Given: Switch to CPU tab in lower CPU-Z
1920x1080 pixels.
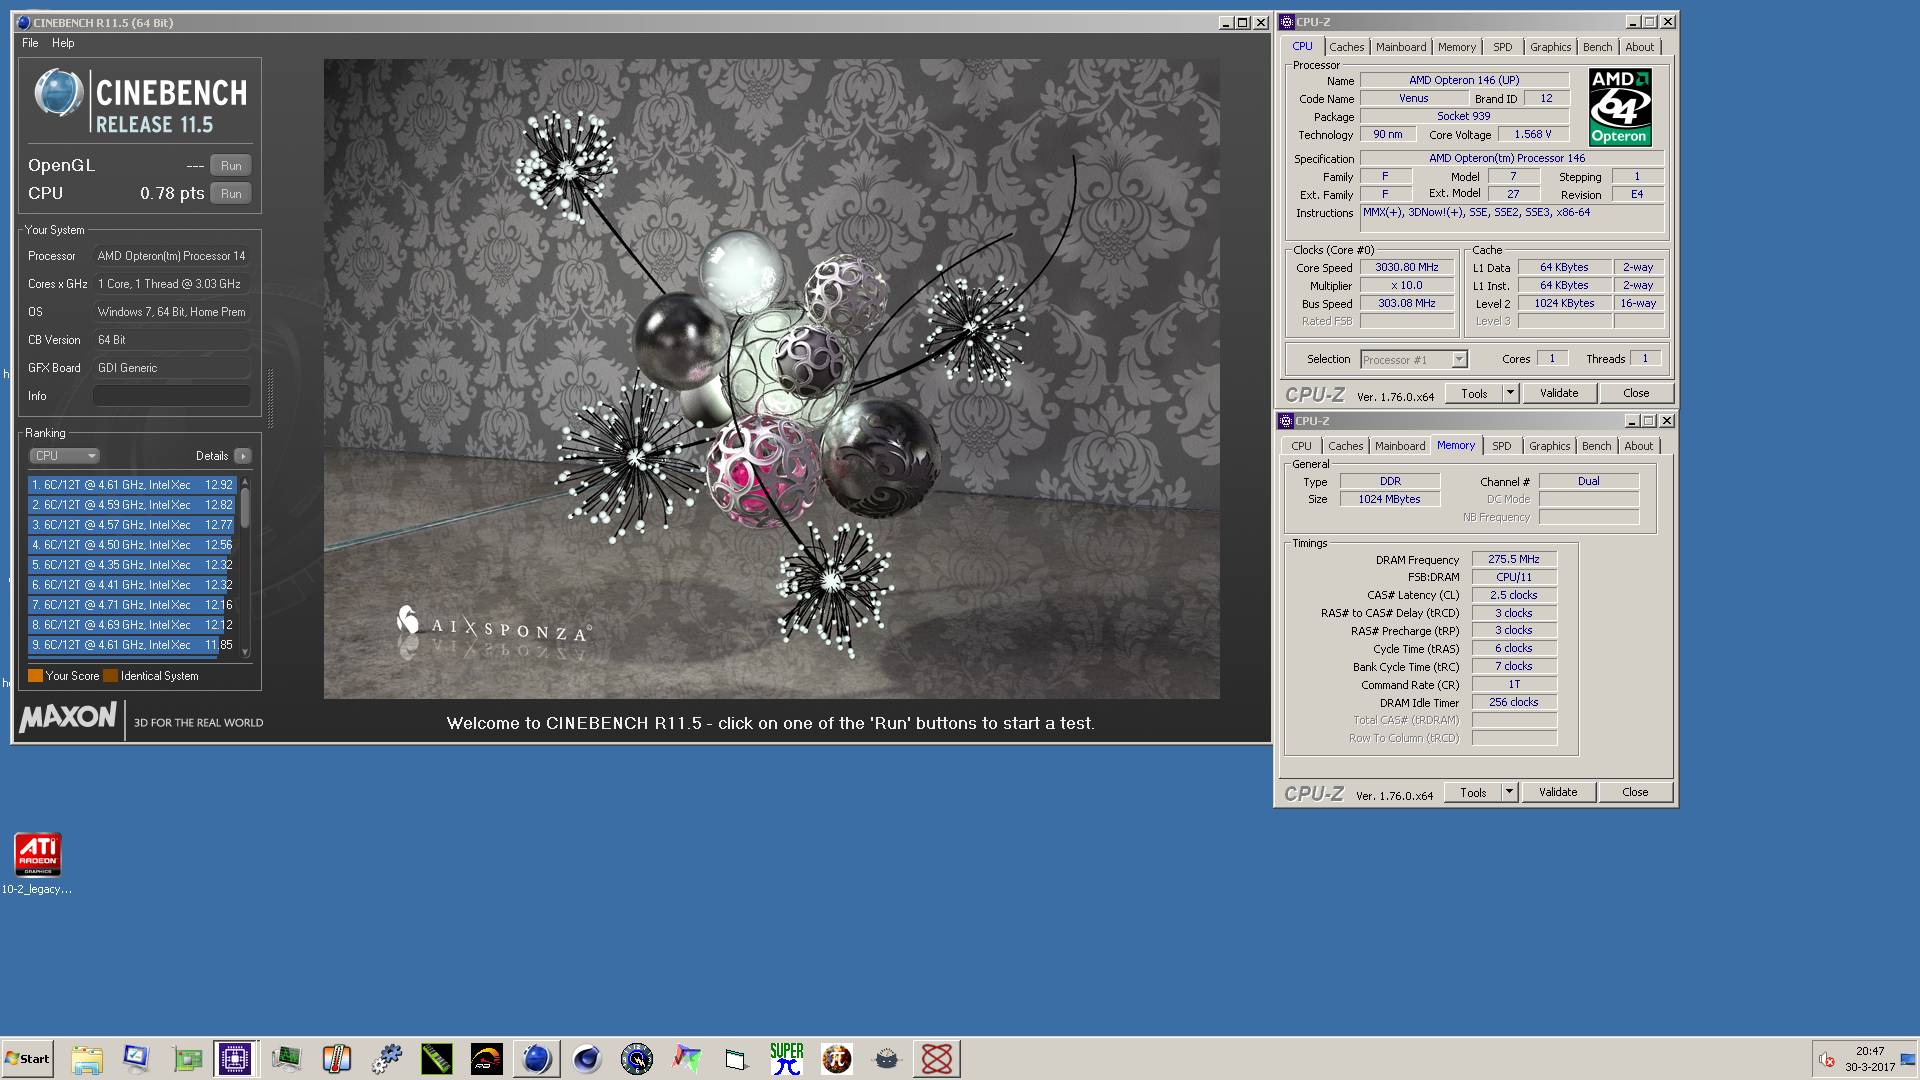Looking at the screenshot, I should pyautogui.click(x=1301, y=446).
